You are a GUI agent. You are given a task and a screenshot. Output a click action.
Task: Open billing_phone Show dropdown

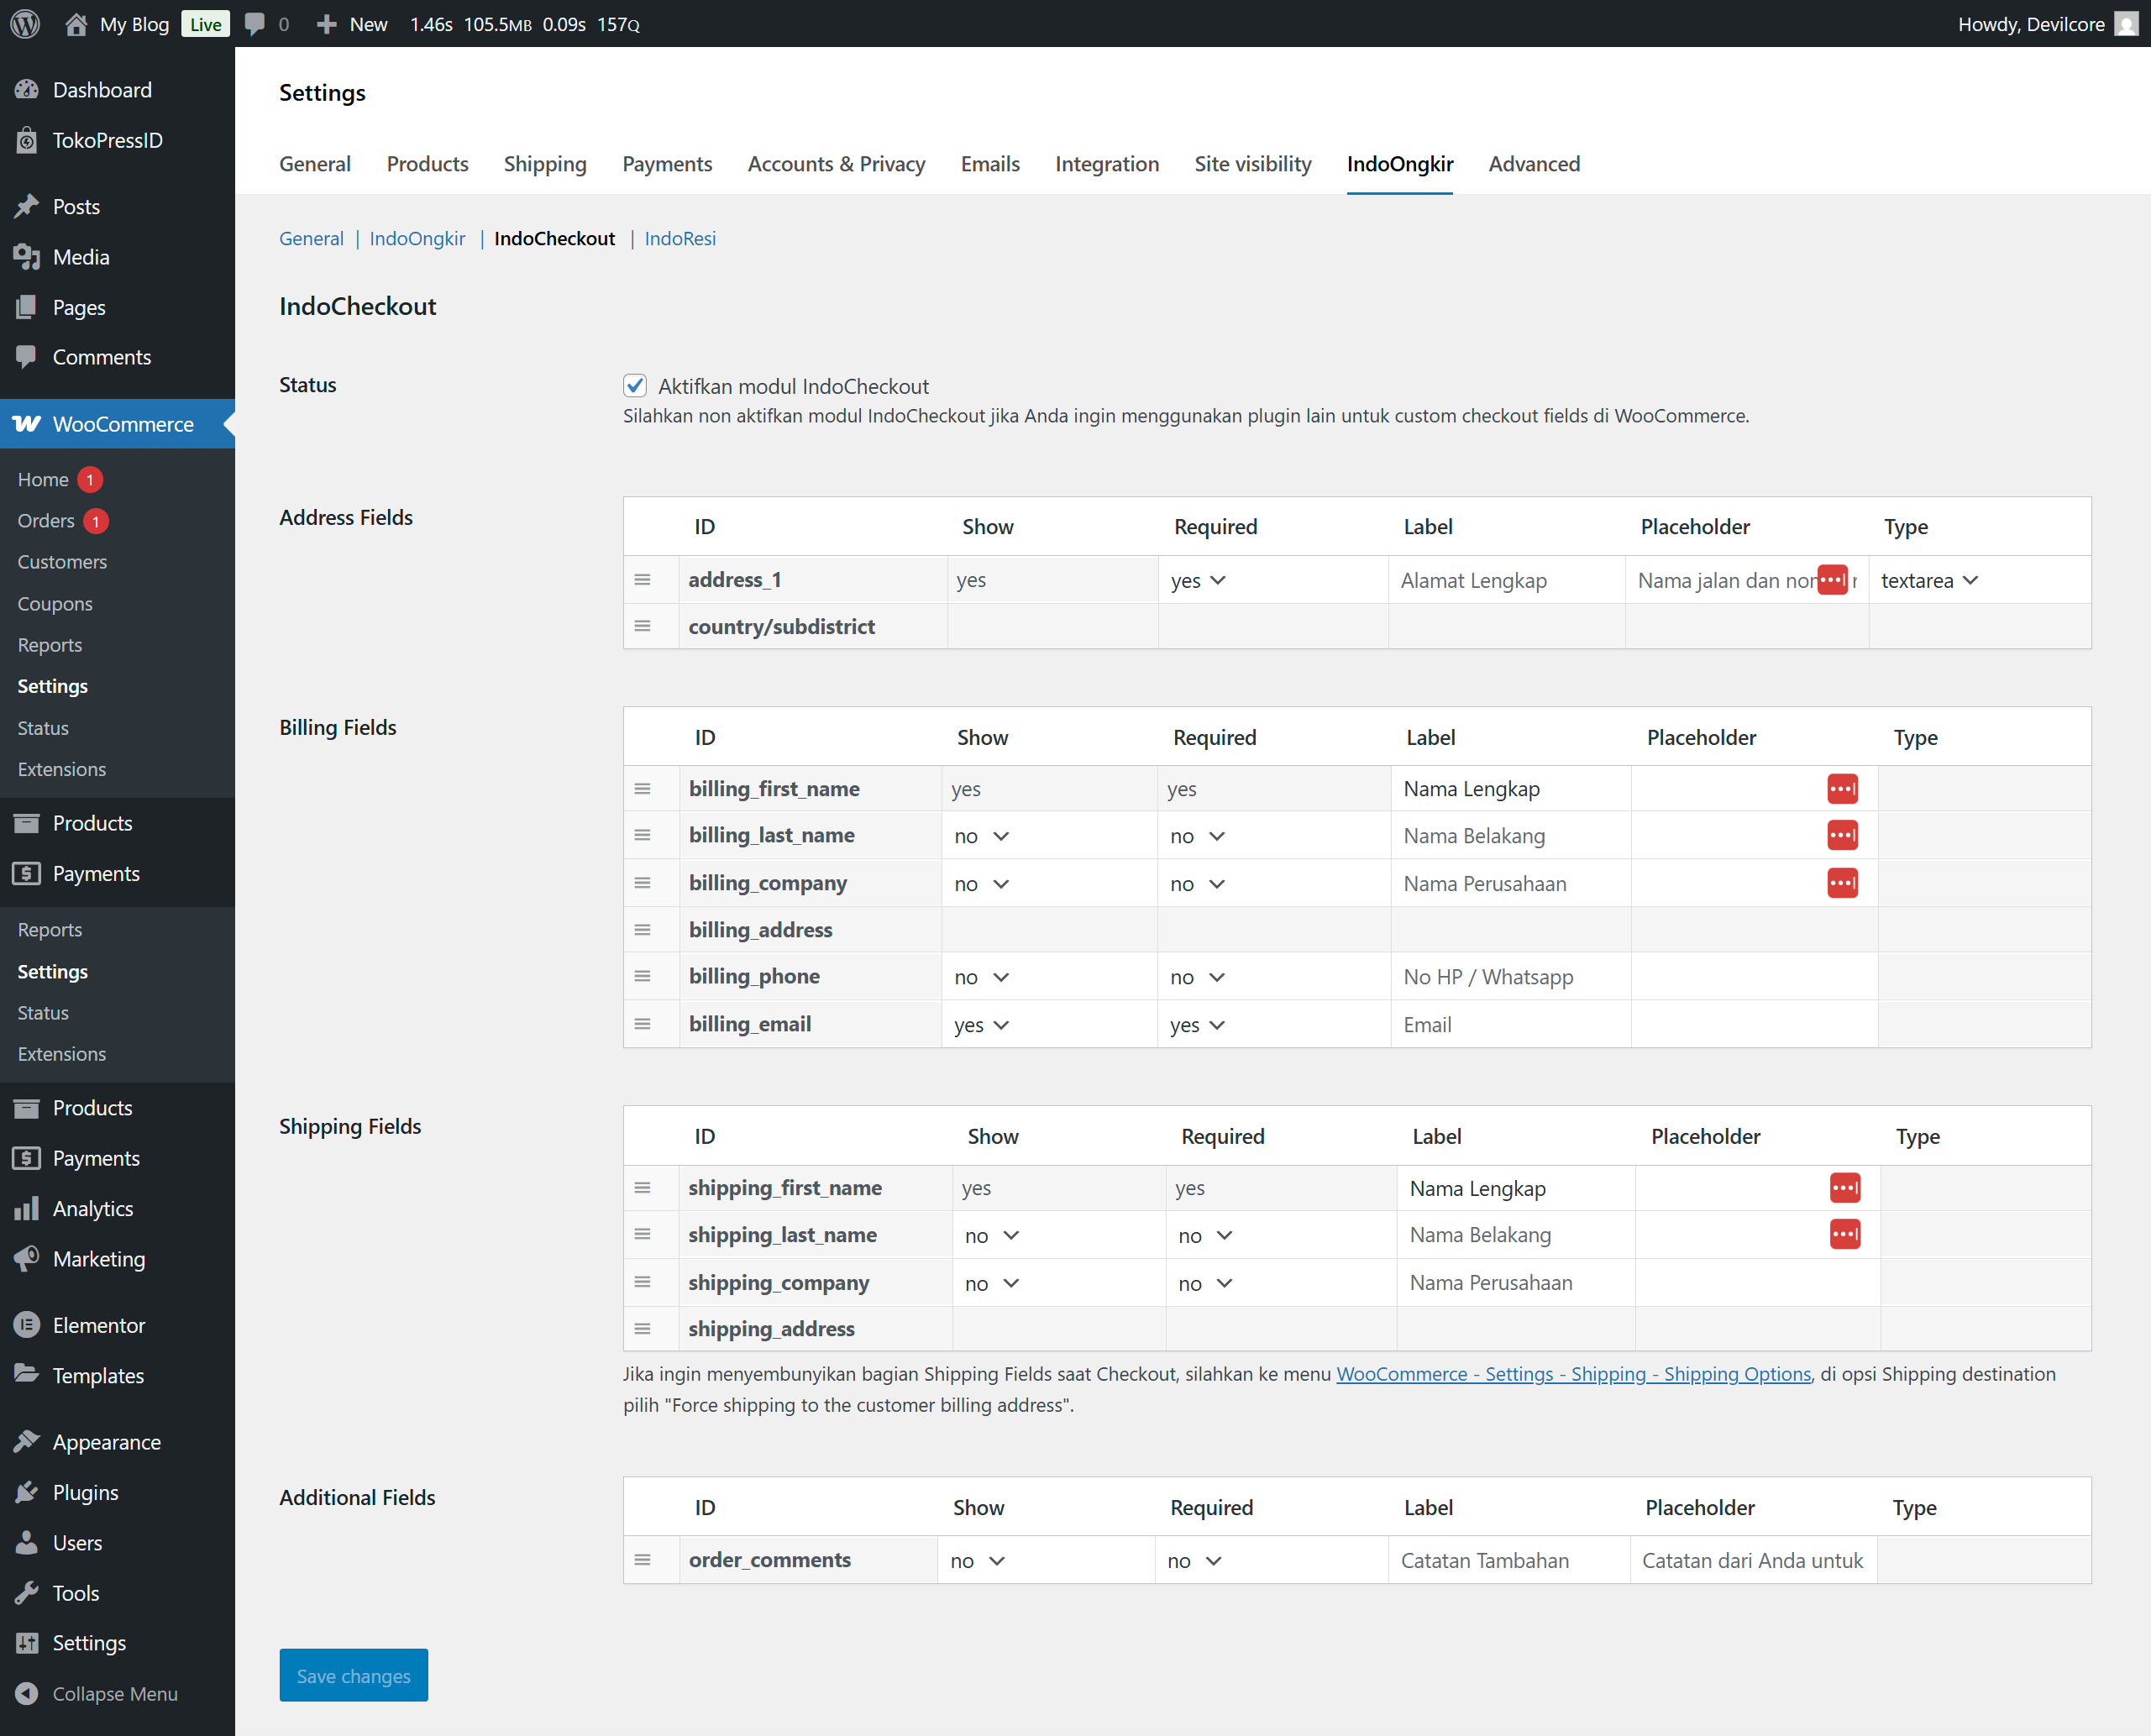tap(982, 977)
